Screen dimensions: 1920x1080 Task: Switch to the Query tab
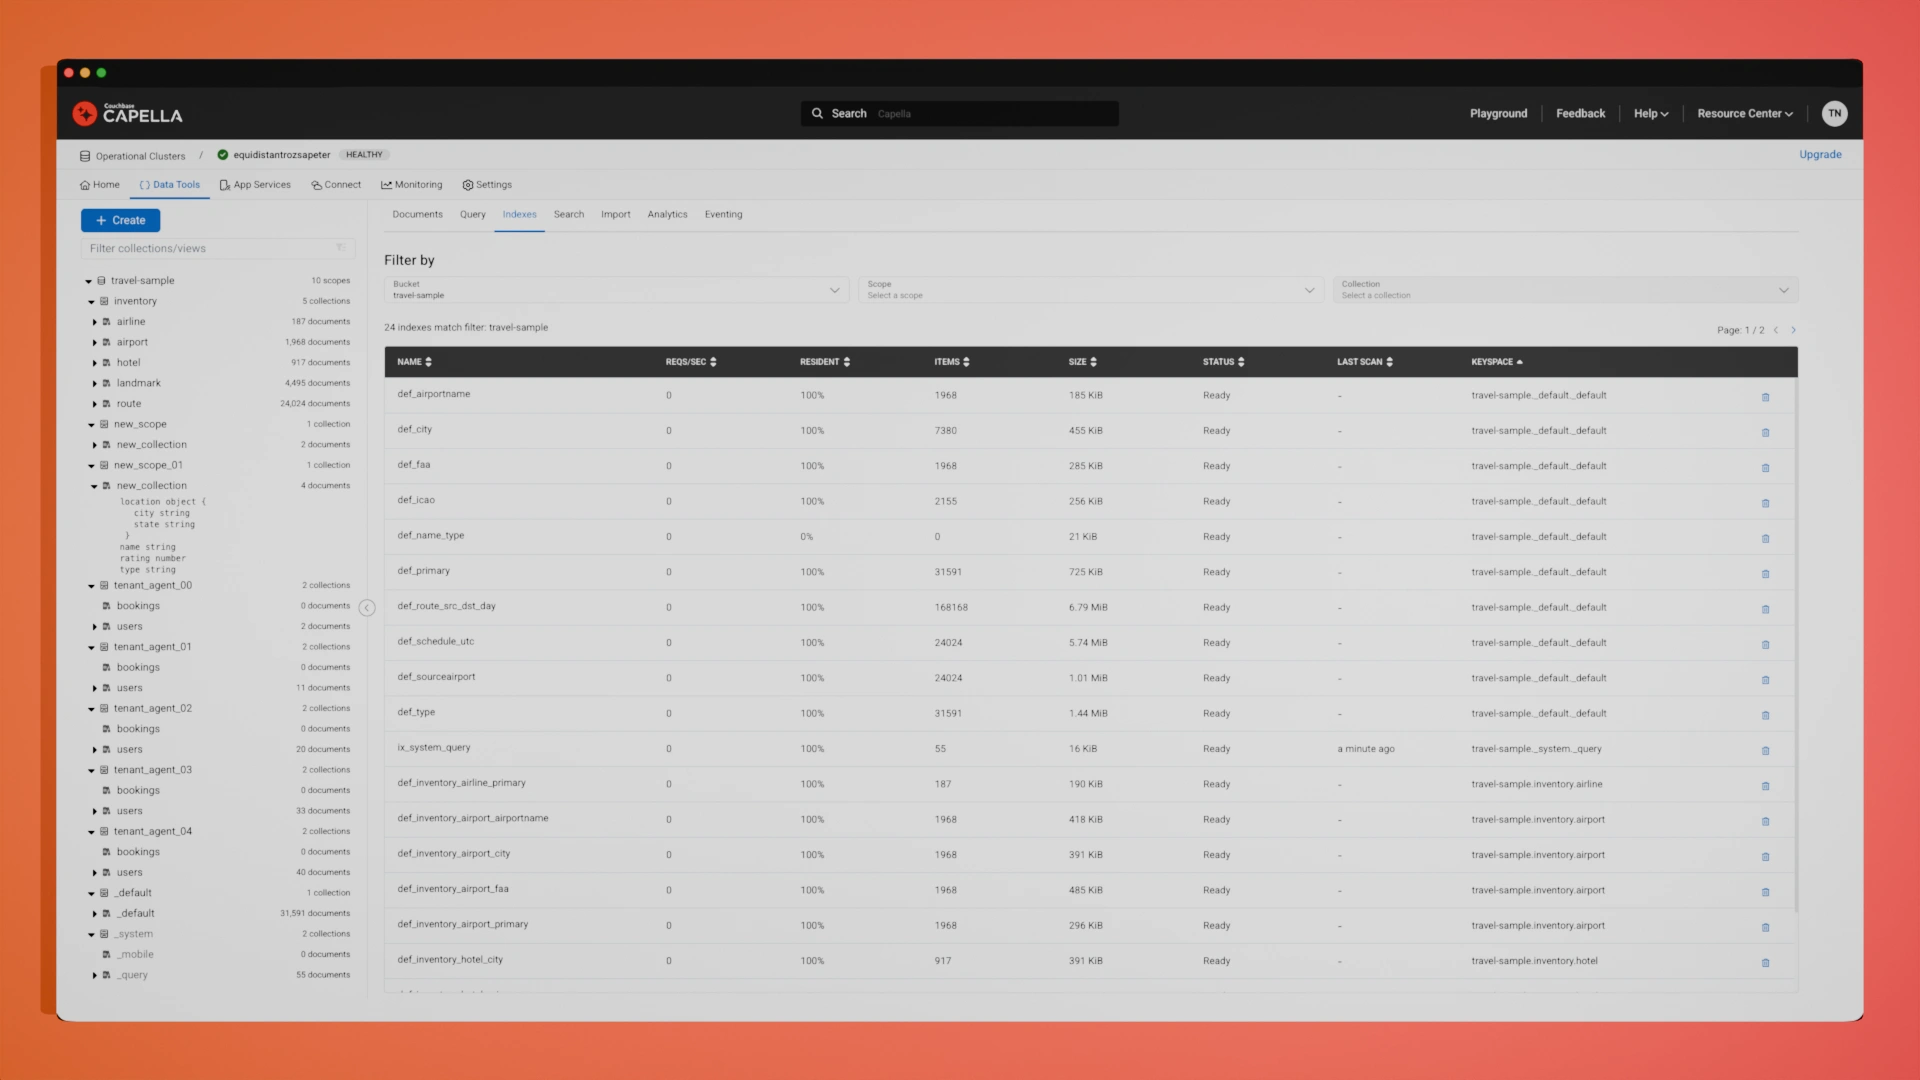[x=472, y=215]
